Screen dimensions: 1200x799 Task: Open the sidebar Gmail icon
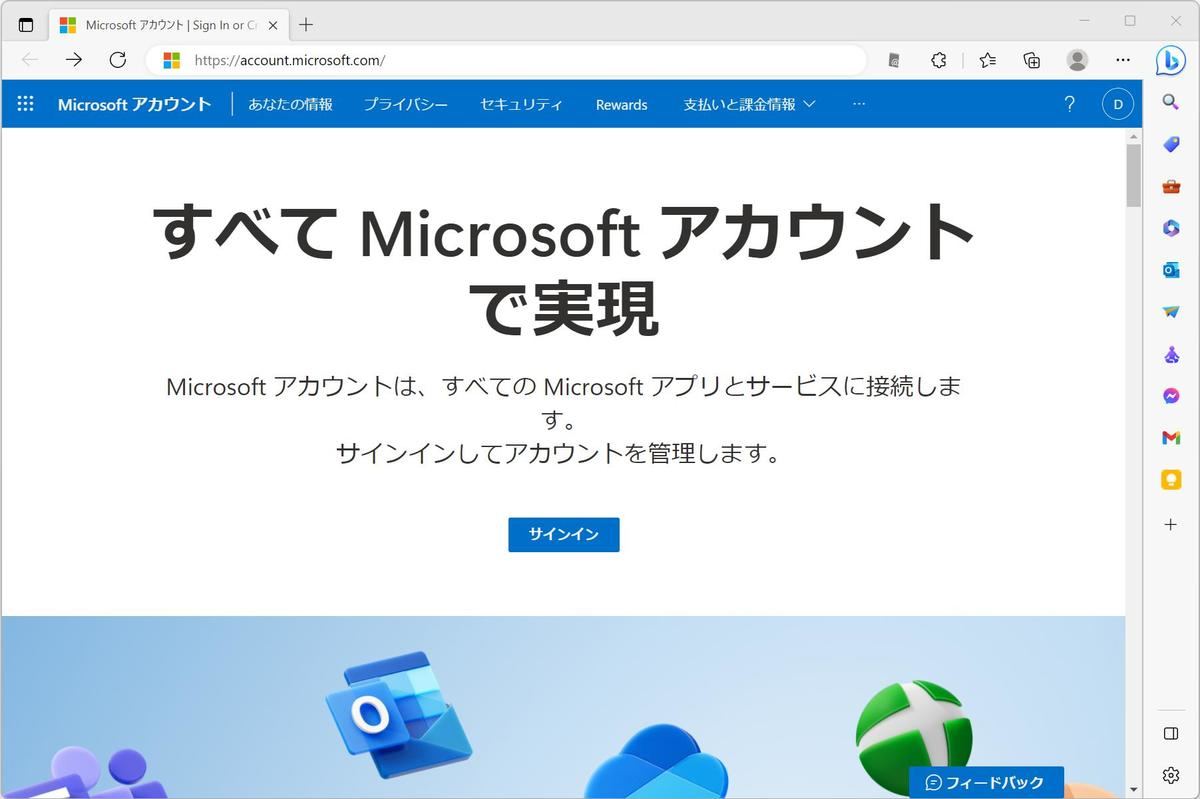(1171, 438)
